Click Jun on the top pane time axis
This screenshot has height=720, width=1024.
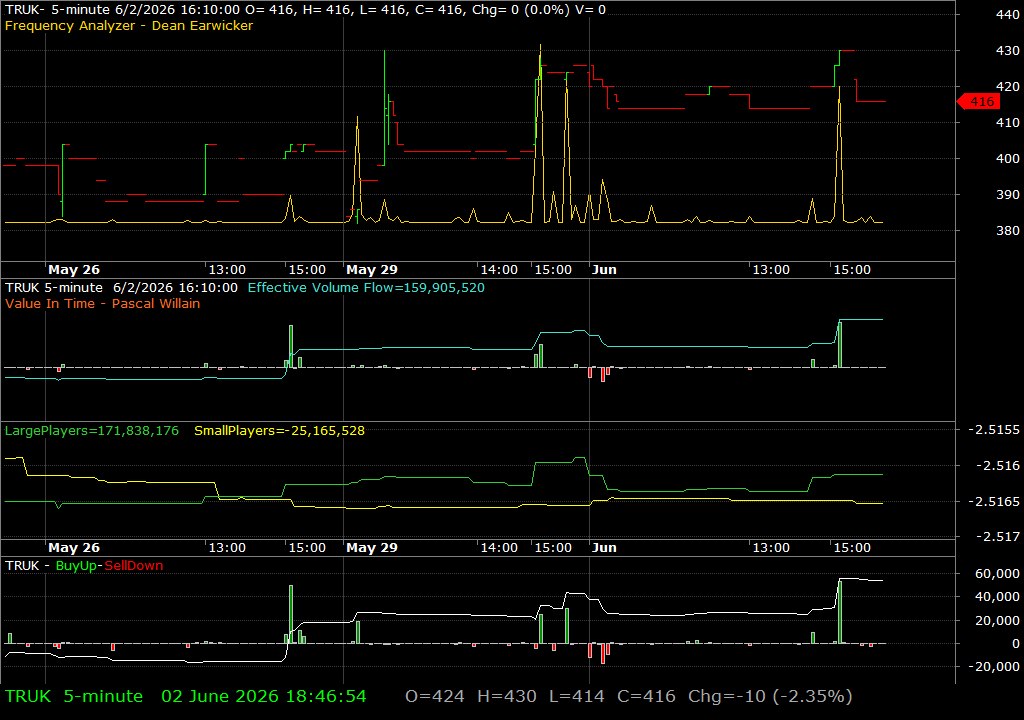click(604, 269)
